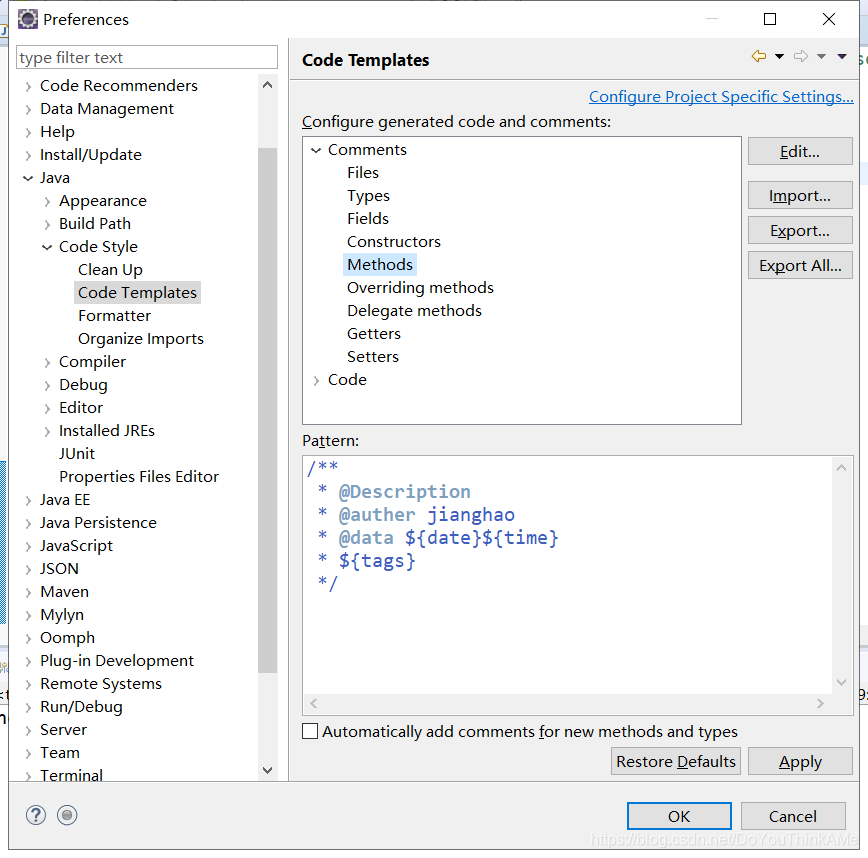Select Clean Up preference page

click(x=110, y=270)
